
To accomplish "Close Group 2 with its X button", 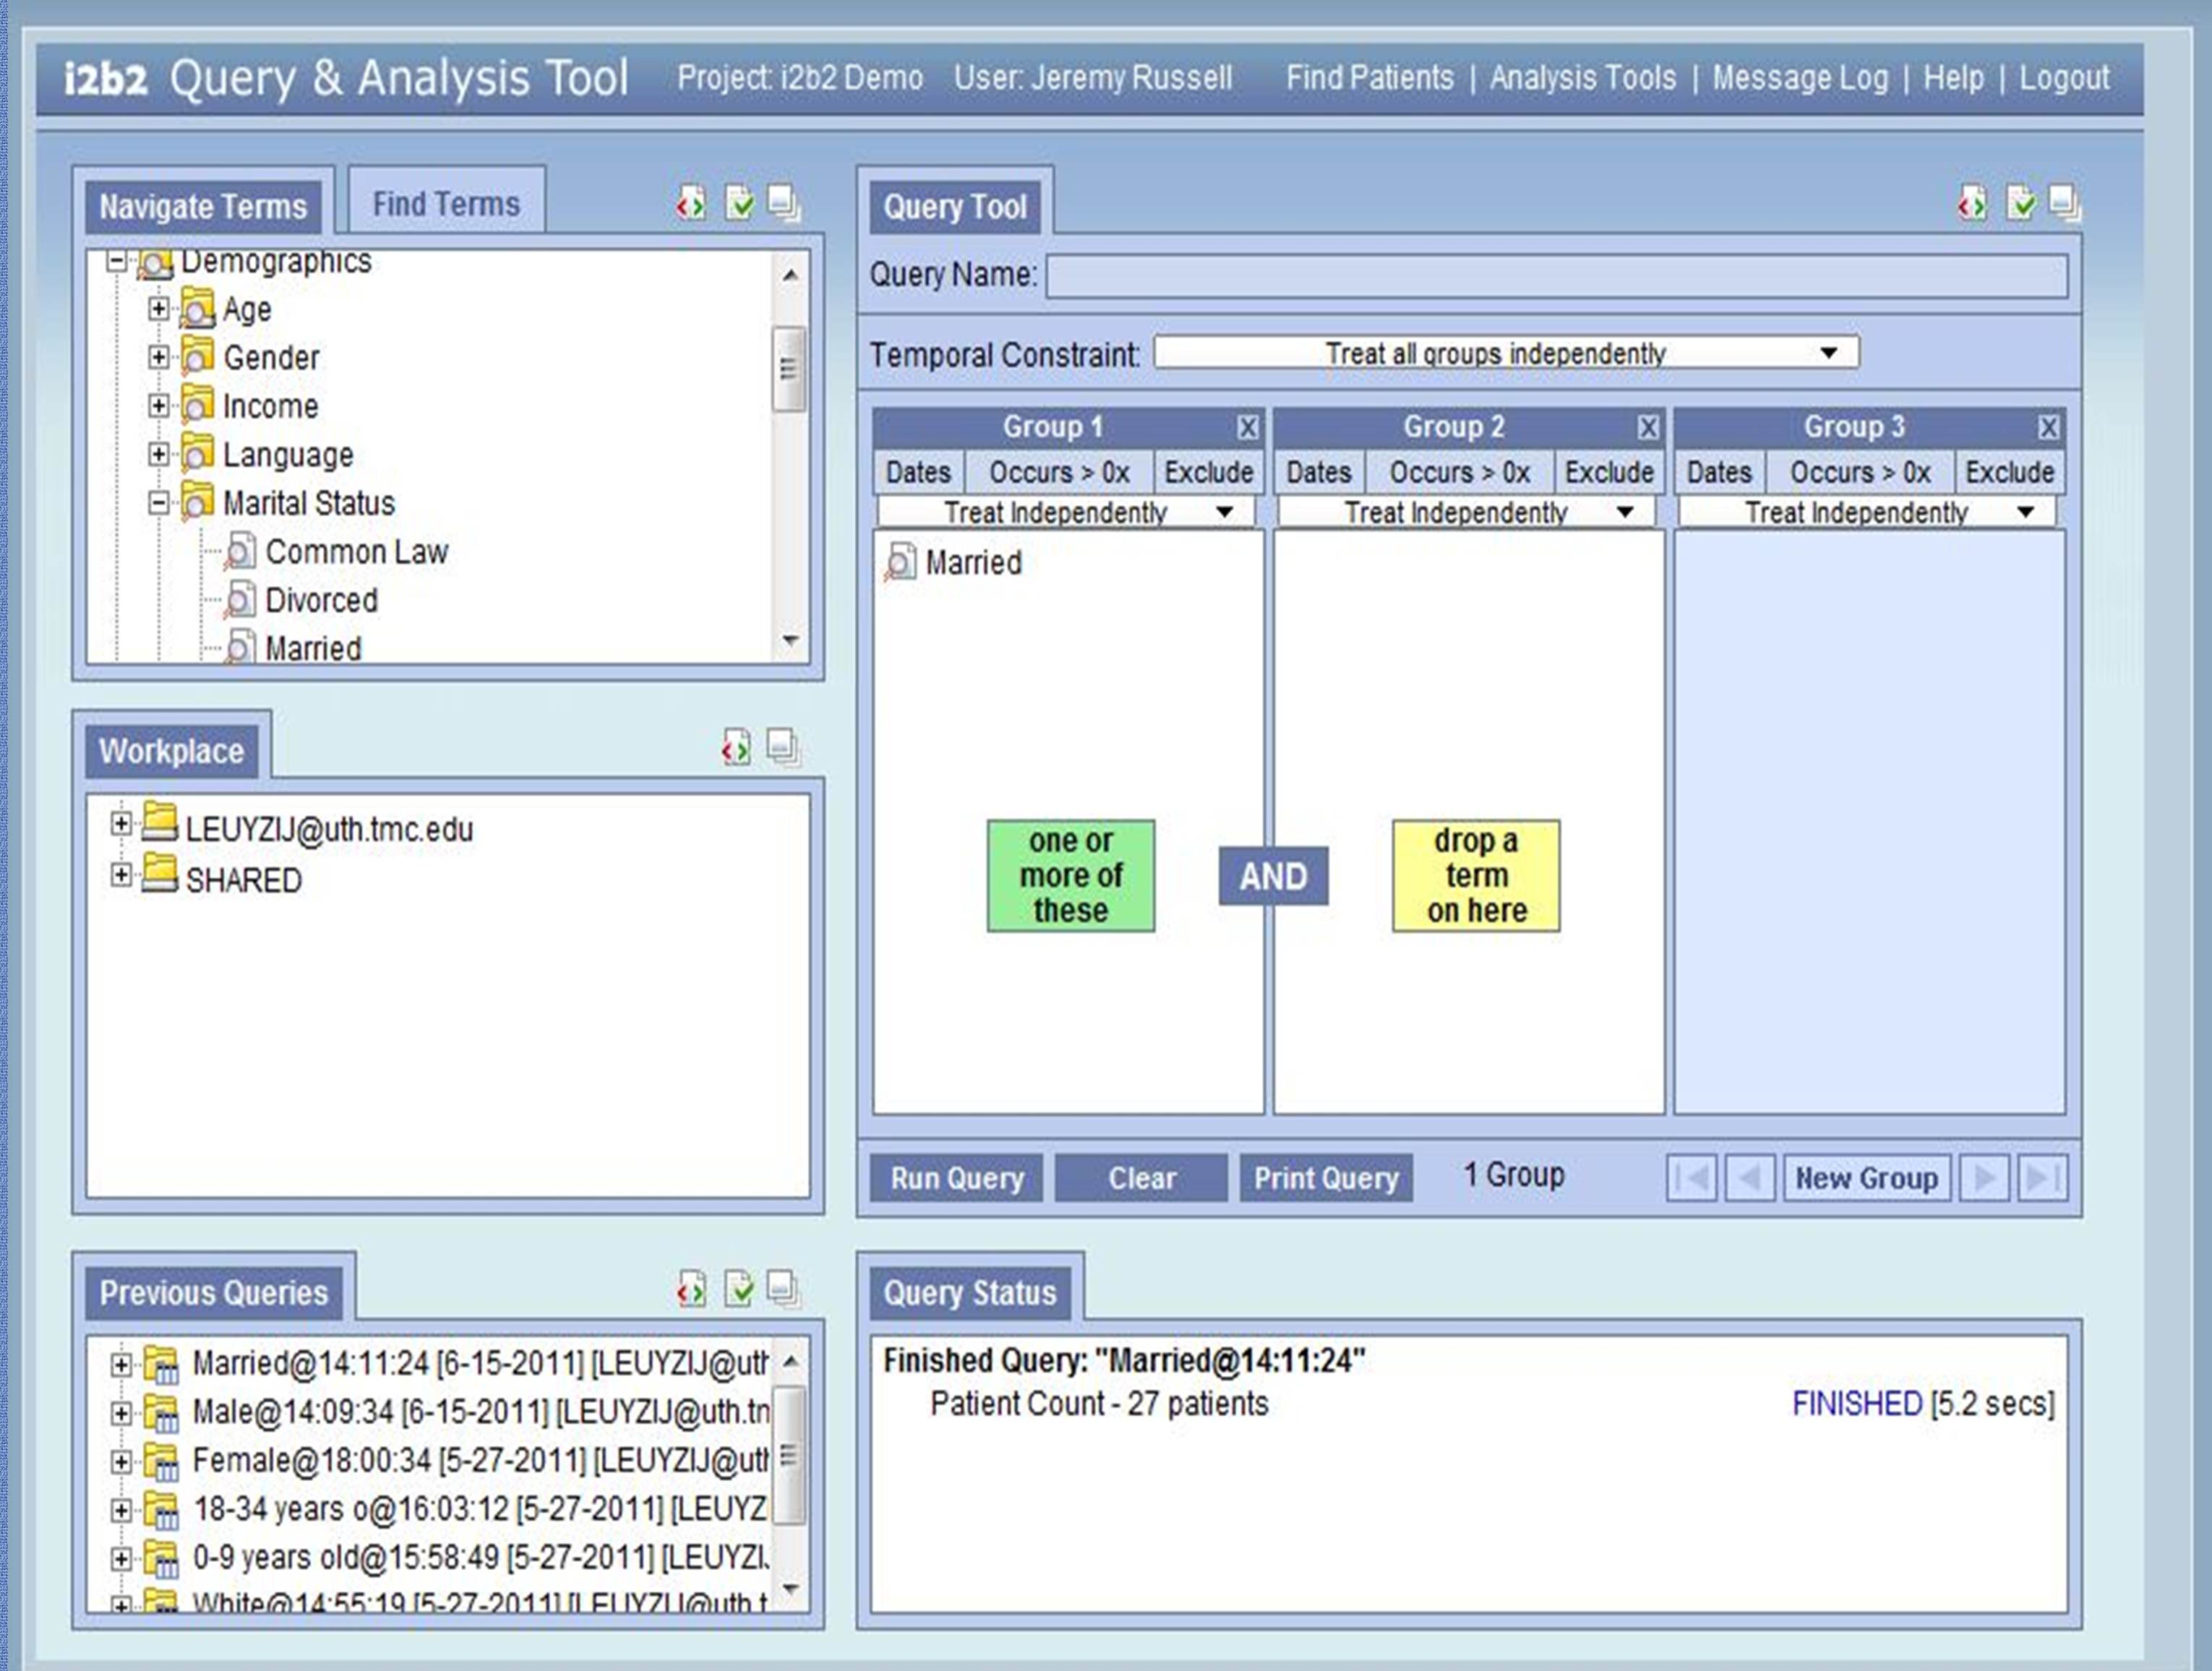I will click(x=1648, y=428).
